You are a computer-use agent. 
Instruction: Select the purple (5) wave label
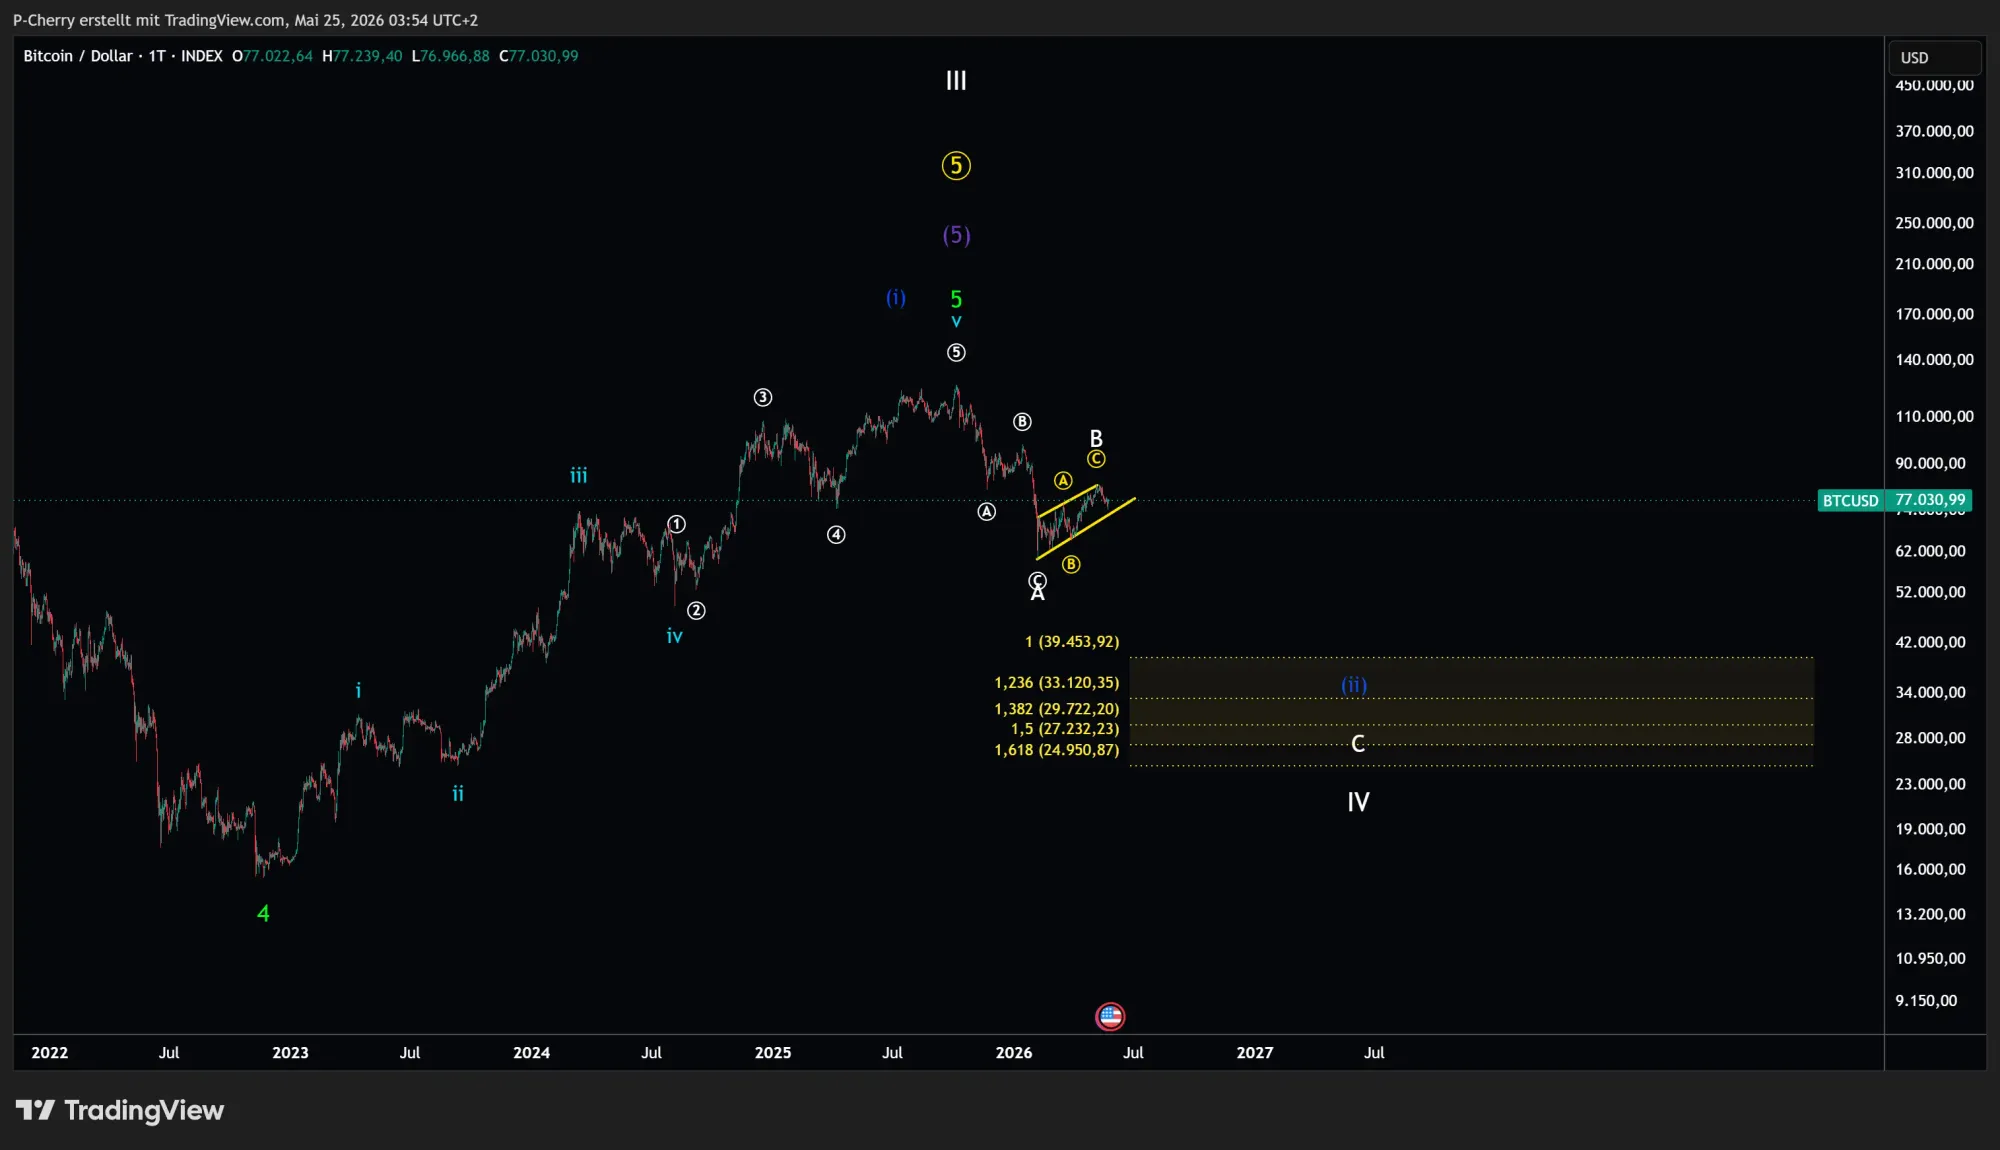(956, 235)
